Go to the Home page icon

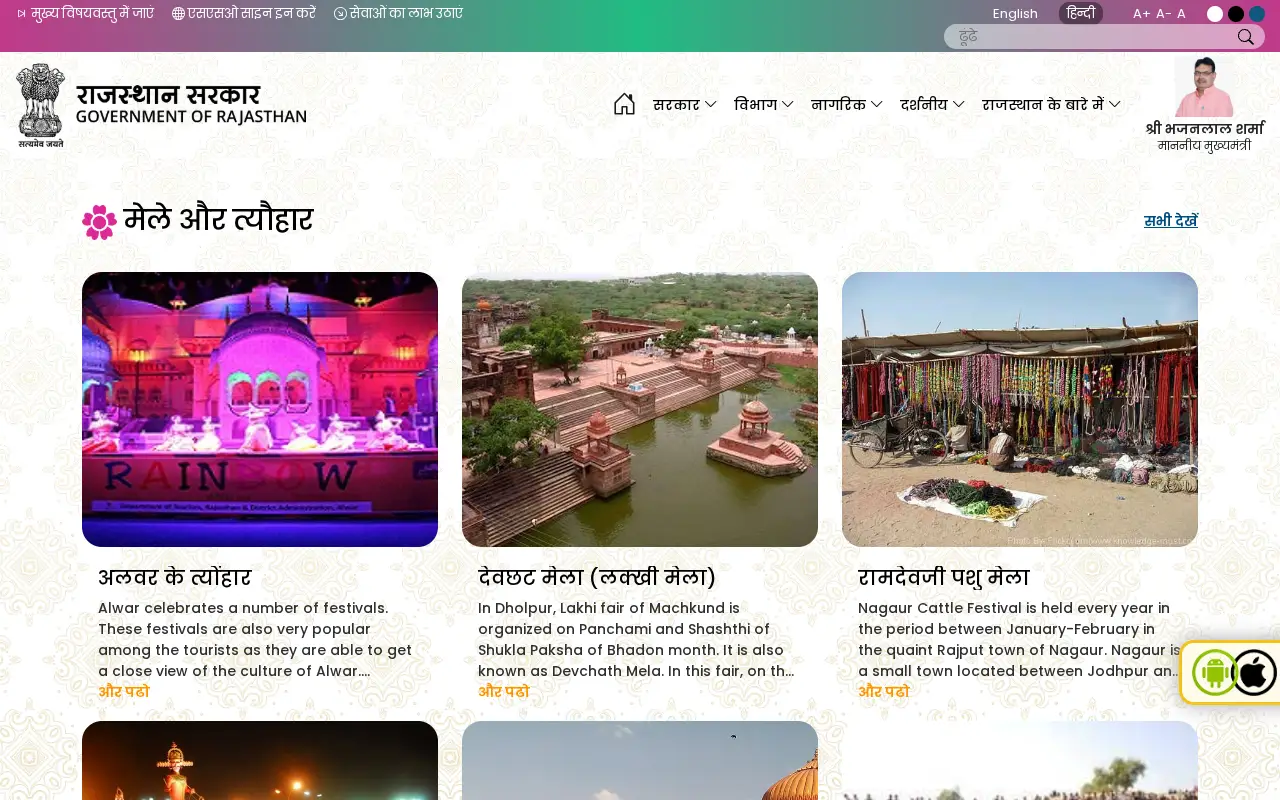click(x=624, y=104)
